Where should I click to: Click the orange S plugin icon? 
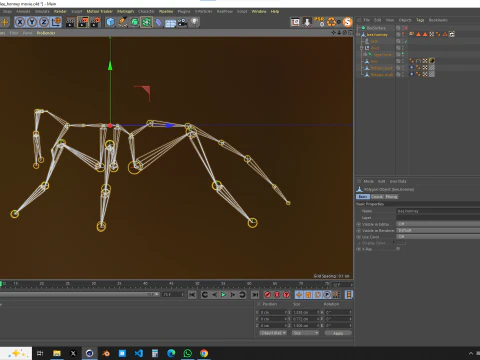coord(347,22)
